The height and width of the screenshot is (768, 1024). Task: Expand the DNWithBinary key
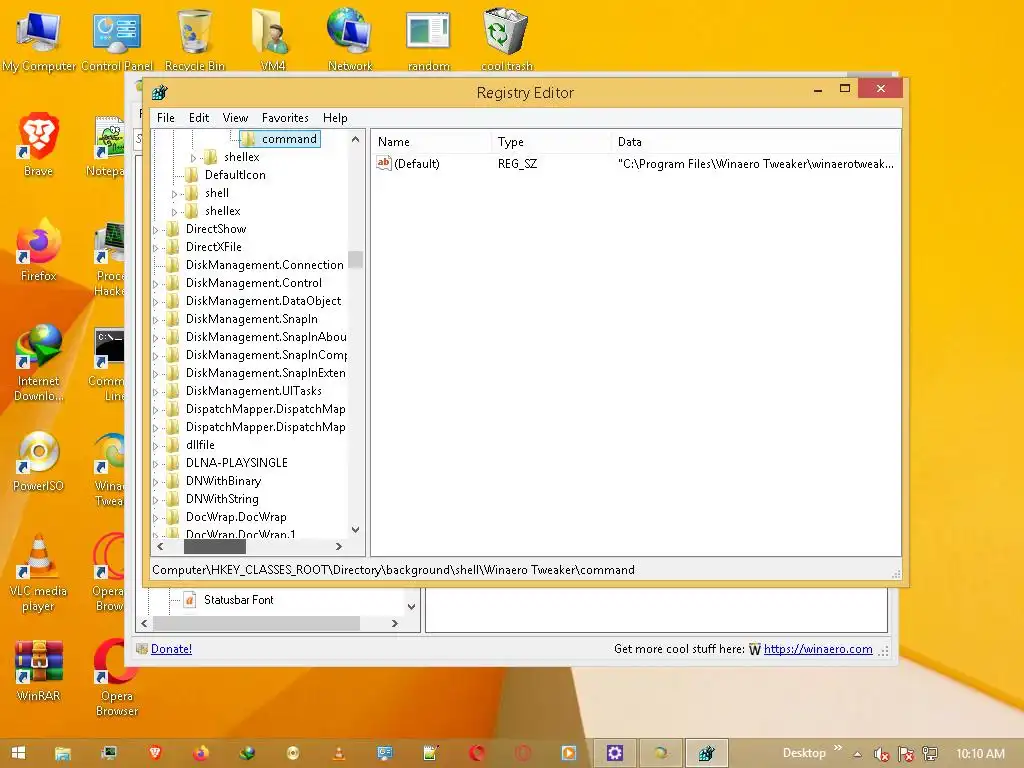[x=155, y=481]
